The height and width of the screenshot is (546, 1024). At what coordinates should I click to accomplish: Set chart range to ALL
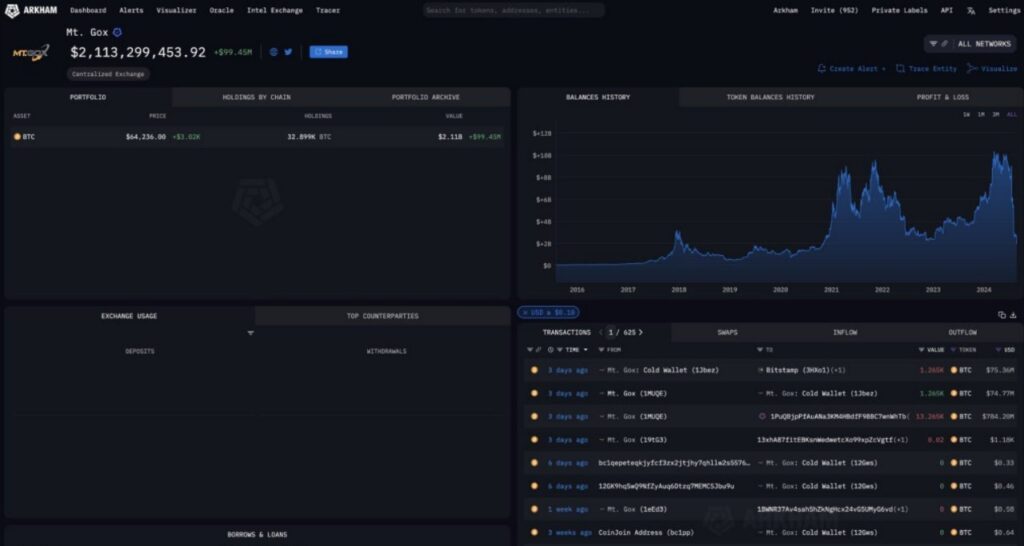1012,115
